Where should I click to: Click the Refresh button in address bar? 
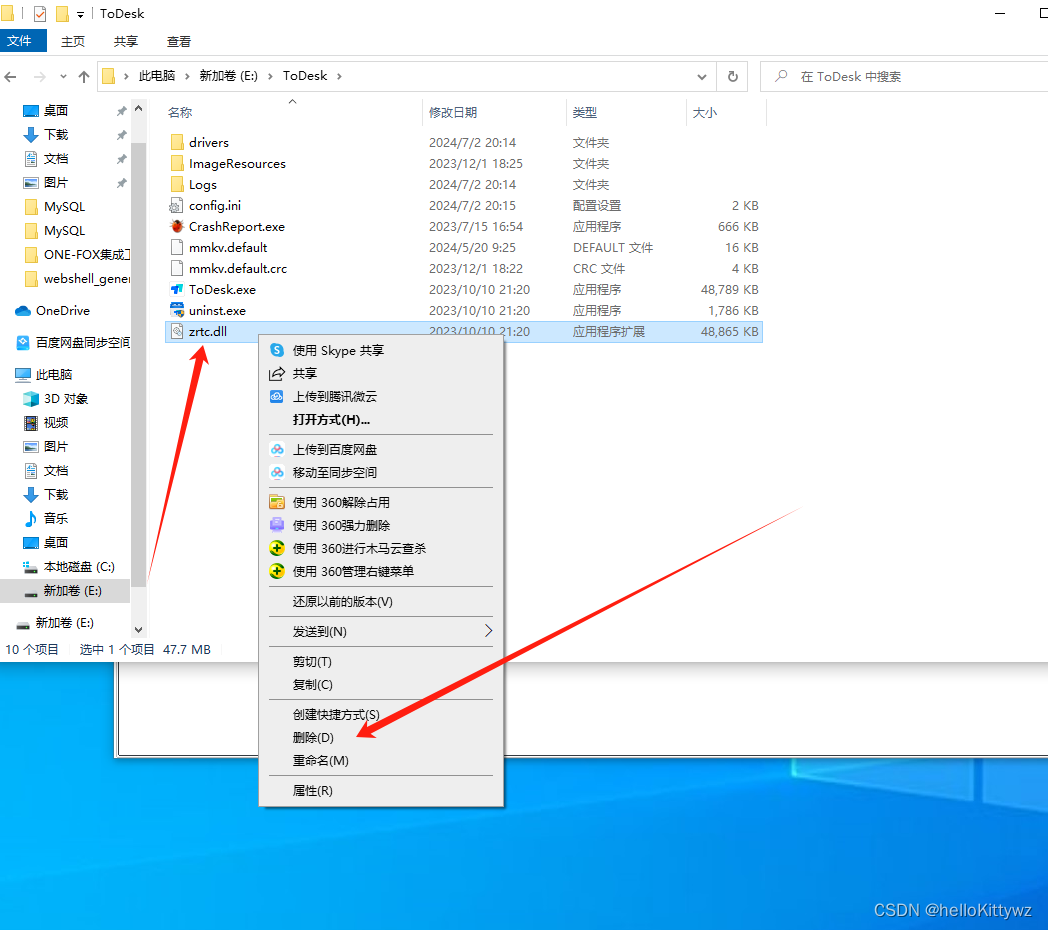coord(733,76)
